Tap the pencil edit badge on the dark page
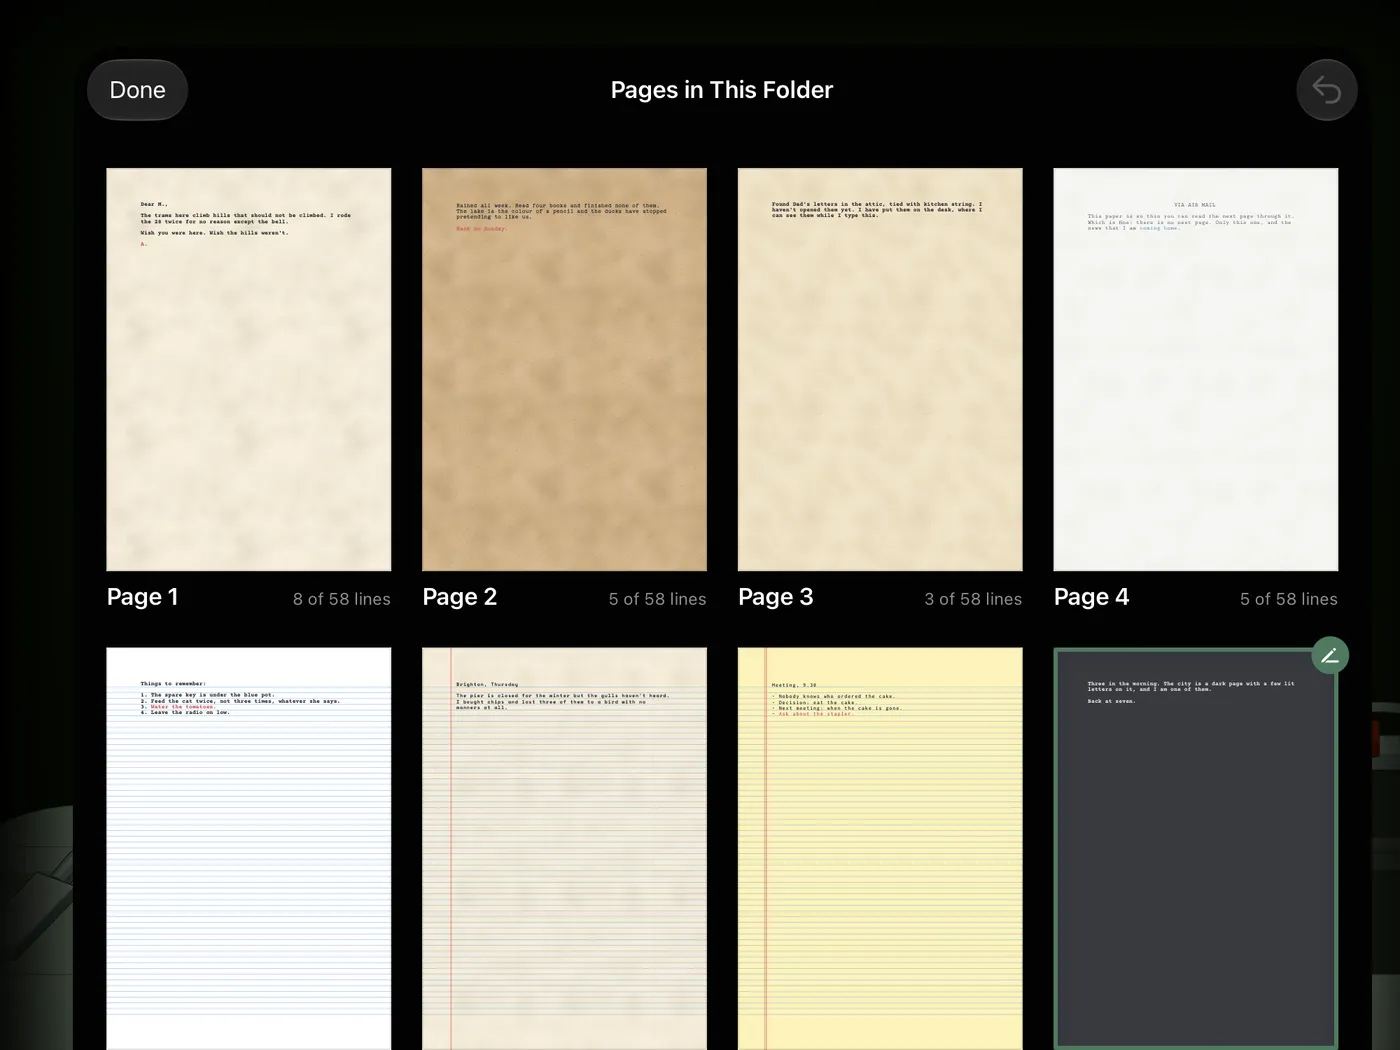 point(1330,655)
